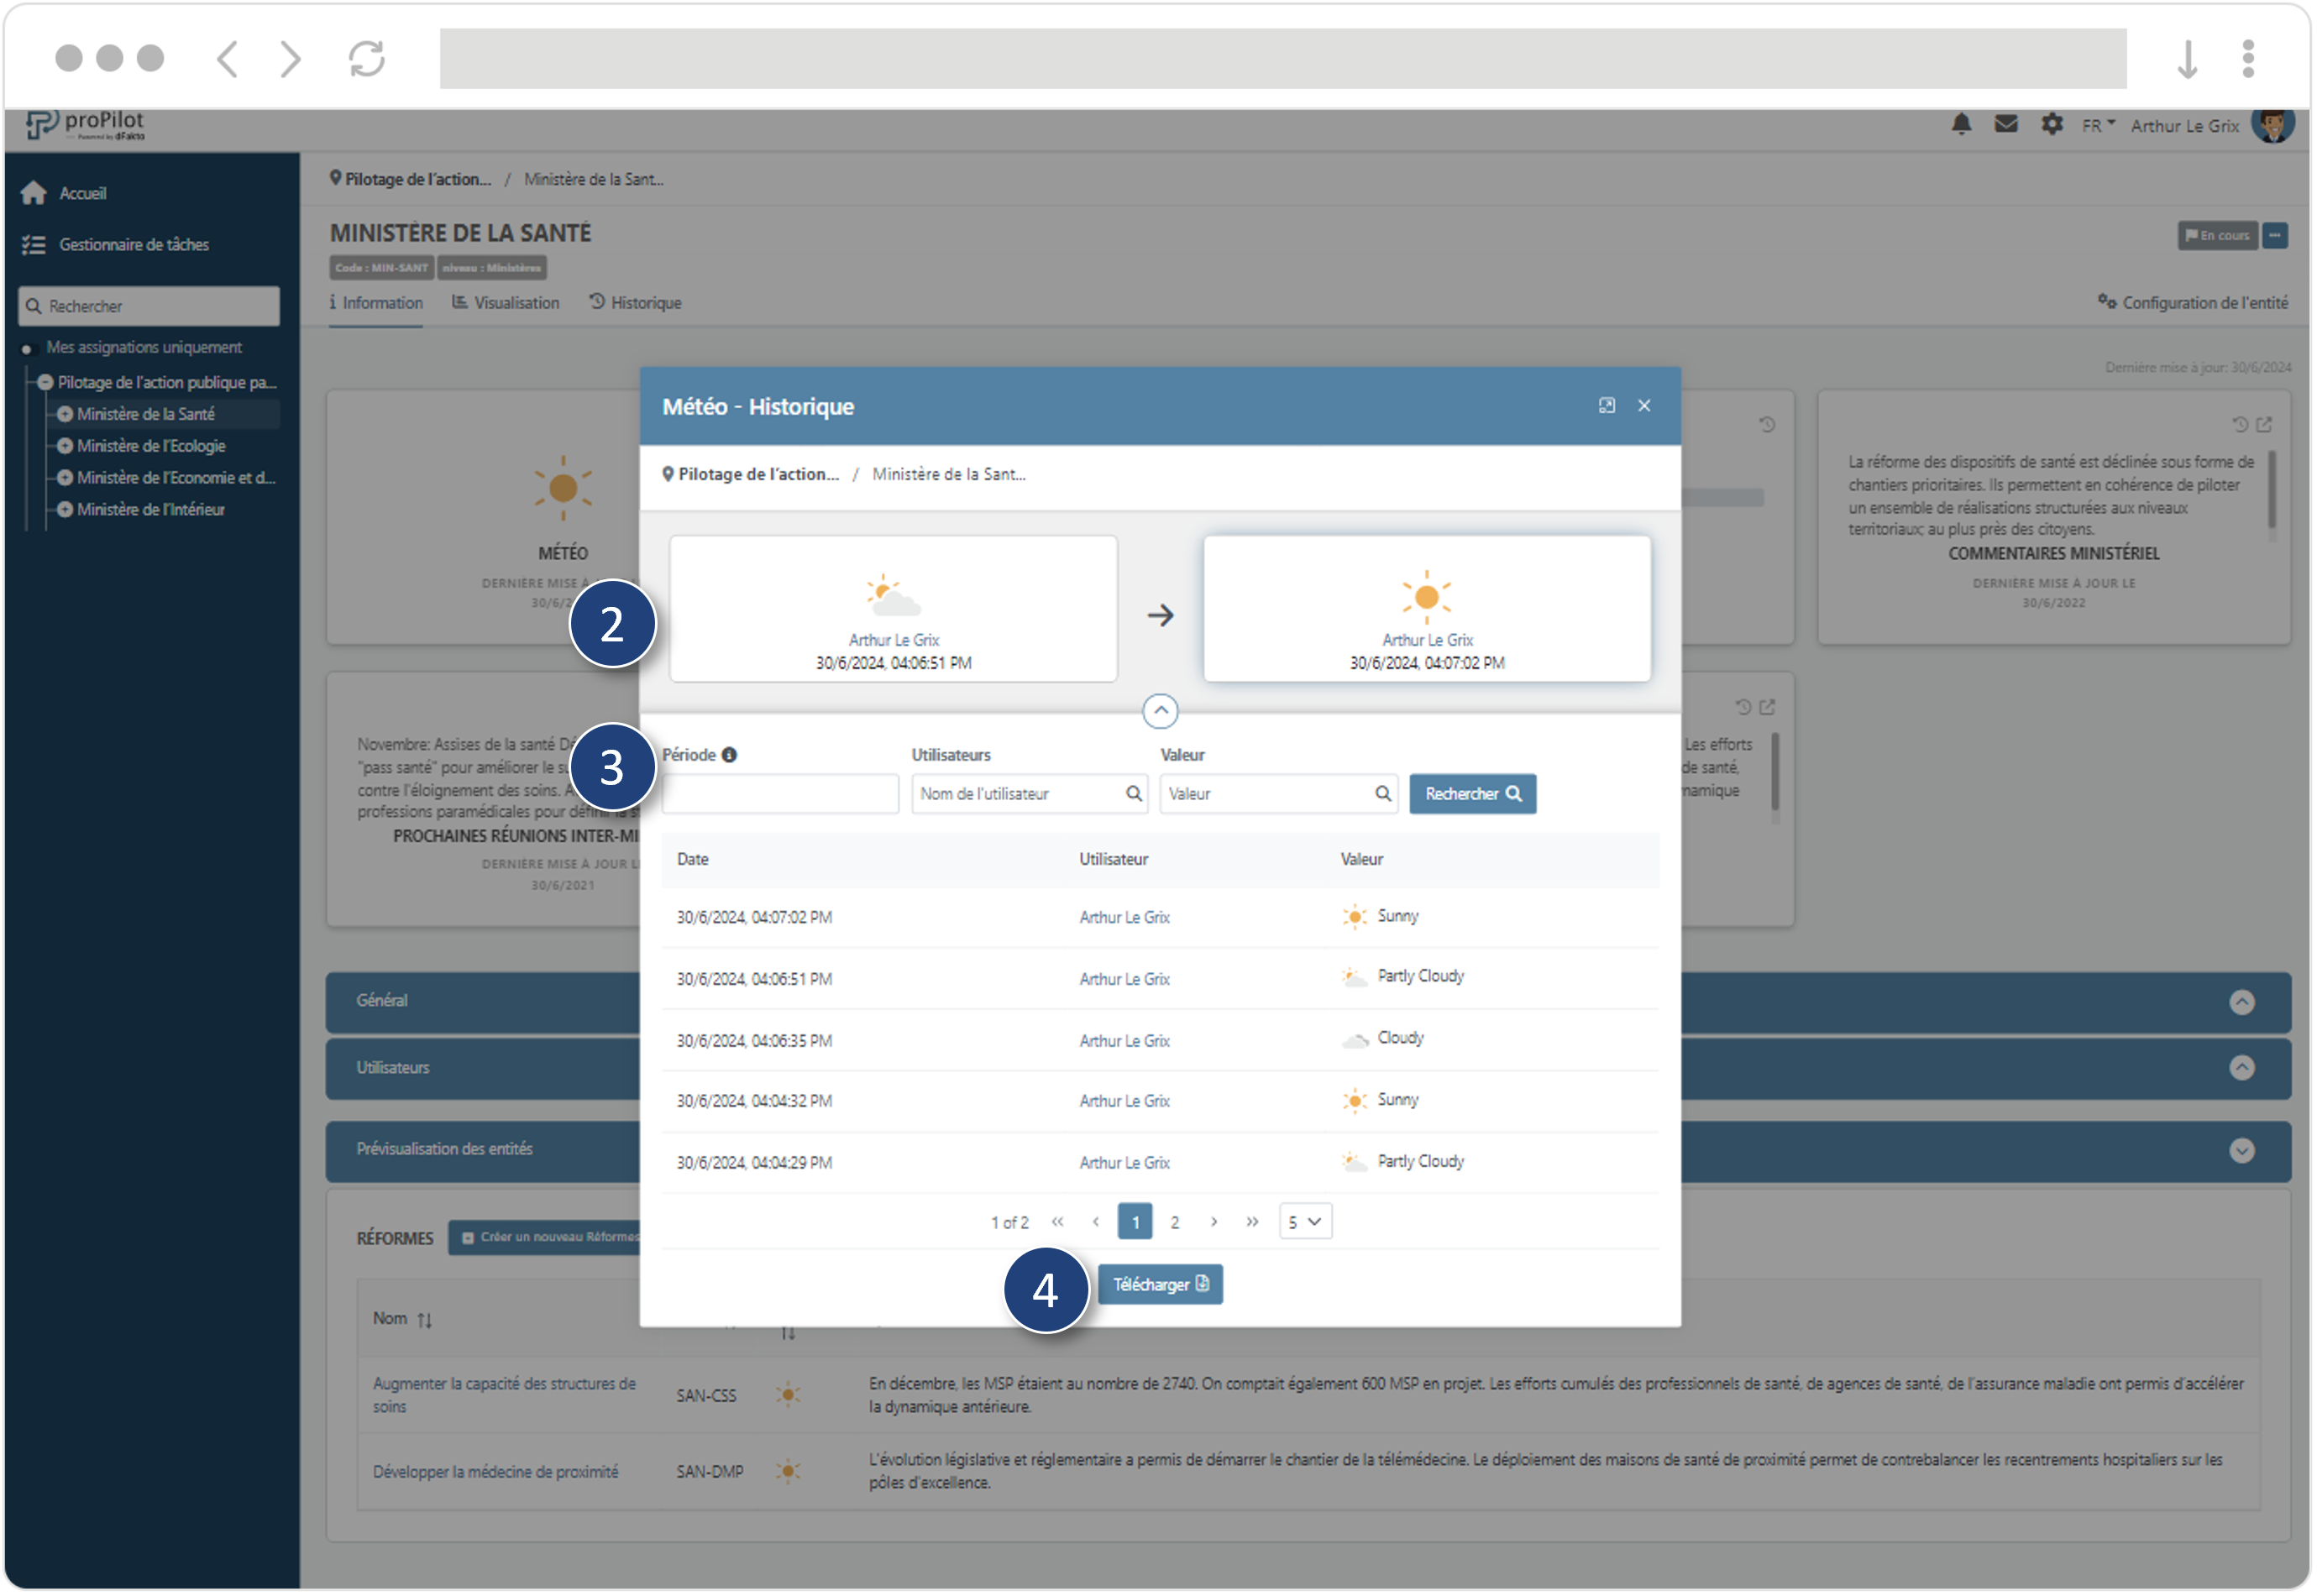The image size is (2317, 1596).
Task: Open Gestionnaire de tâches in sidebar
Action: [x=133, y=245]
